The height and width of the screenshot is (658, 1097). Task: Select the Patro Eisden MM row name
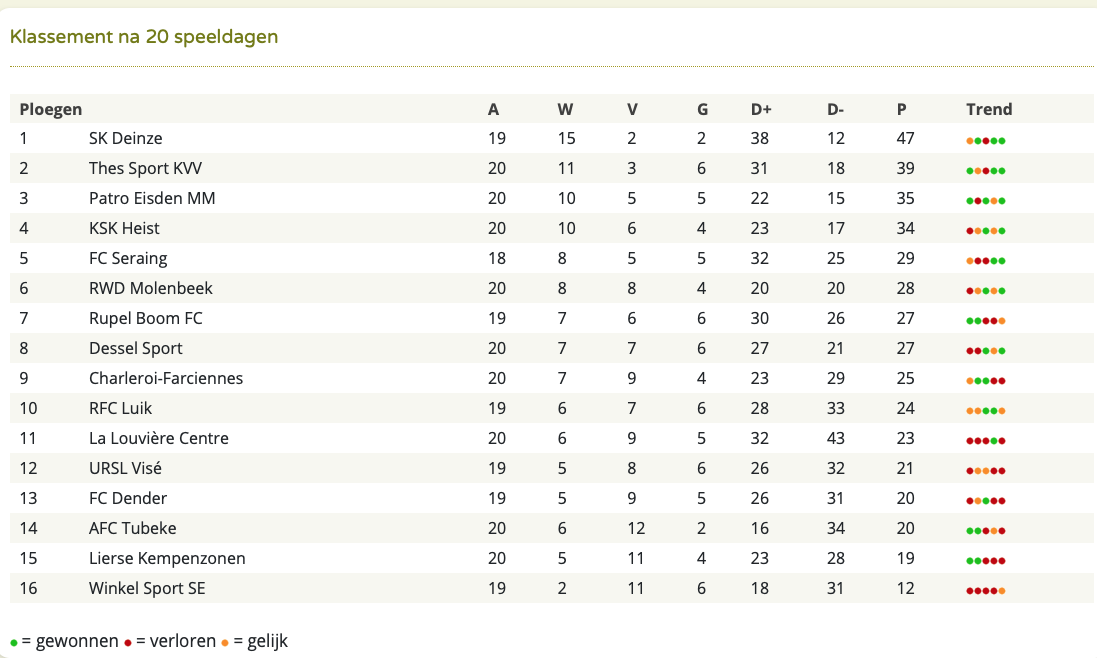[x=152, y=198]
